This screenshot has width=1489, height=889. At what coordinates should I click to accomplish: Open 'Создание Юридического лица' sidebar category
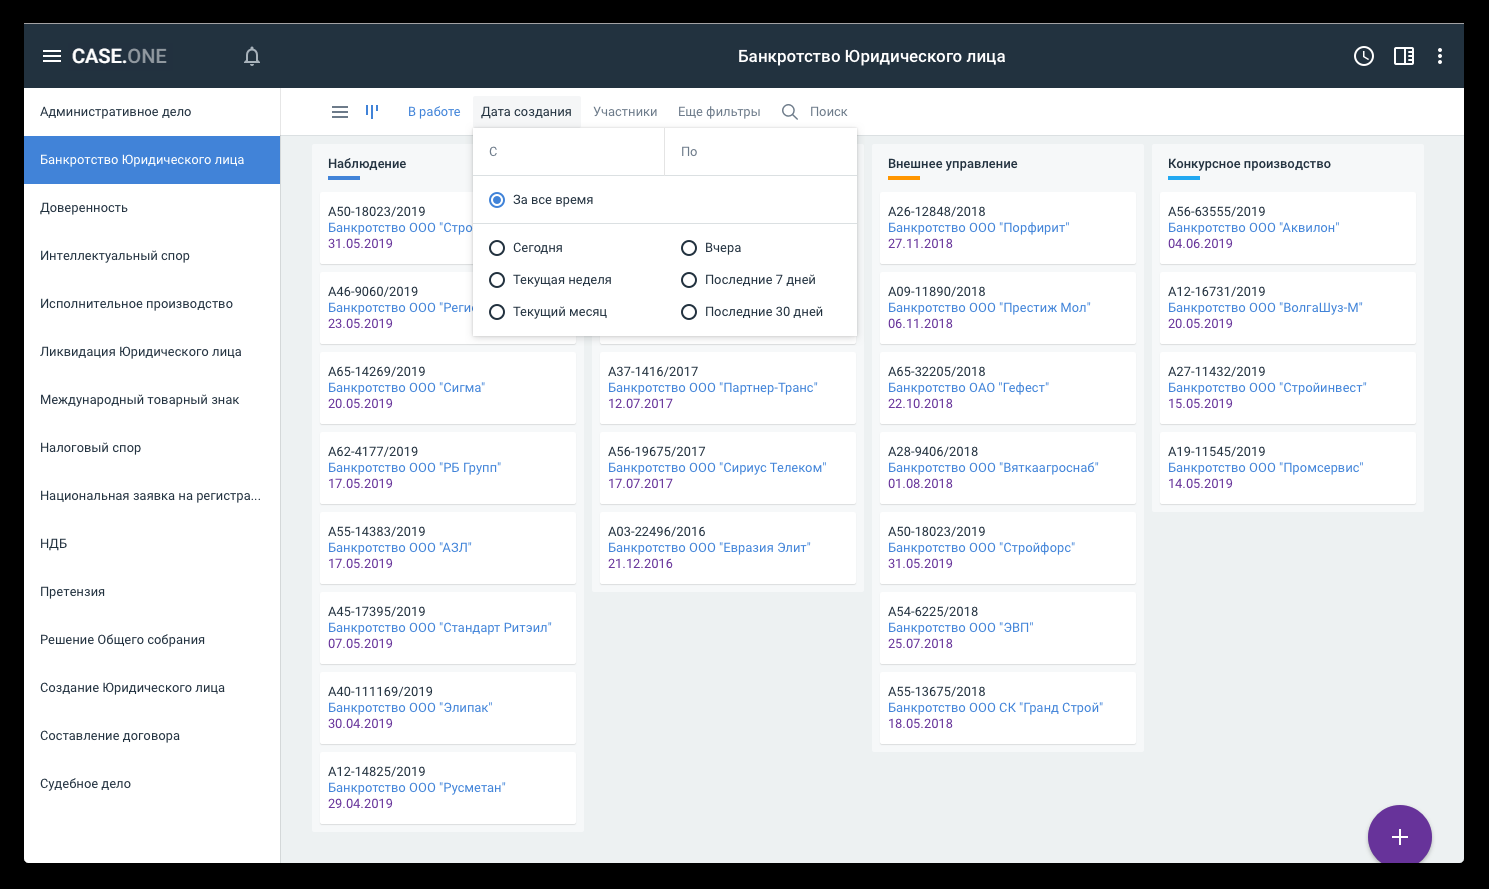[x=152, y=688]
